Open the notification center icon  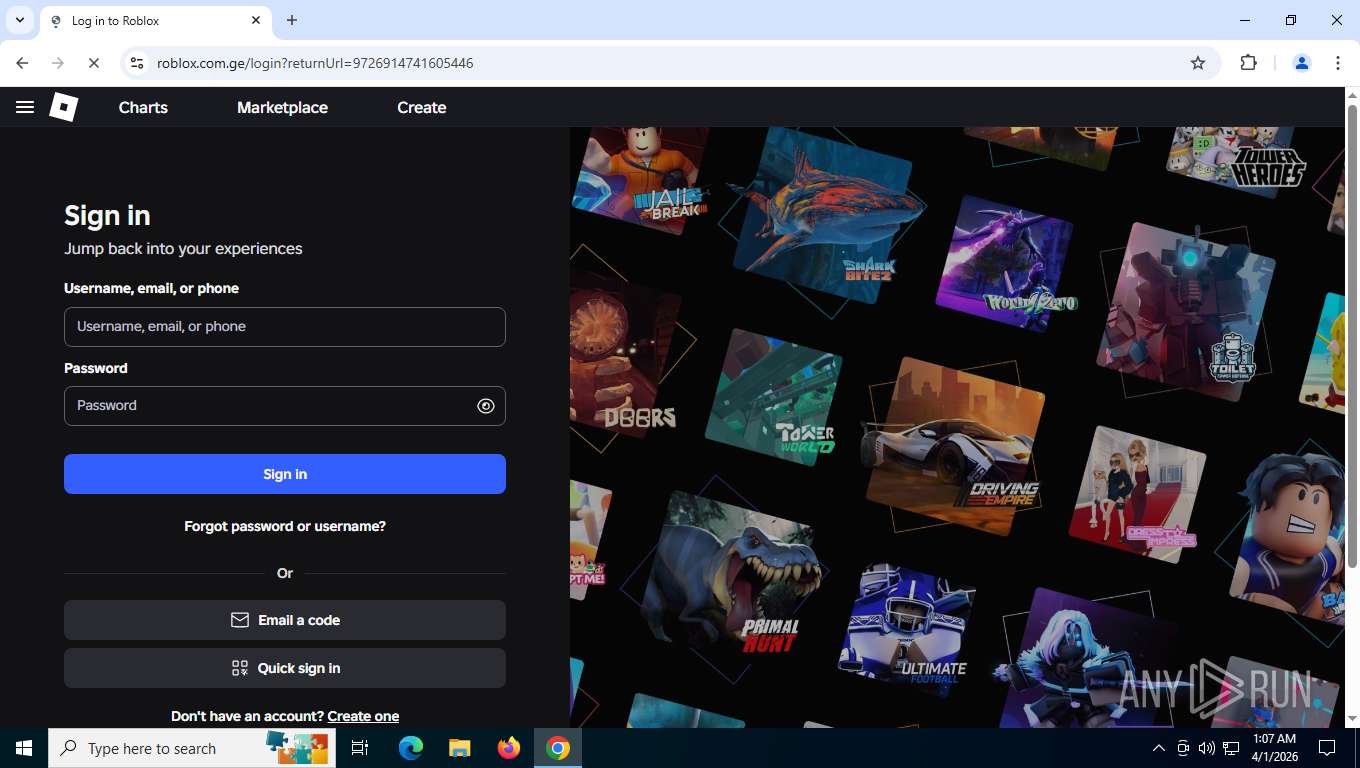pyautogui.click(x=1328, y=748)
